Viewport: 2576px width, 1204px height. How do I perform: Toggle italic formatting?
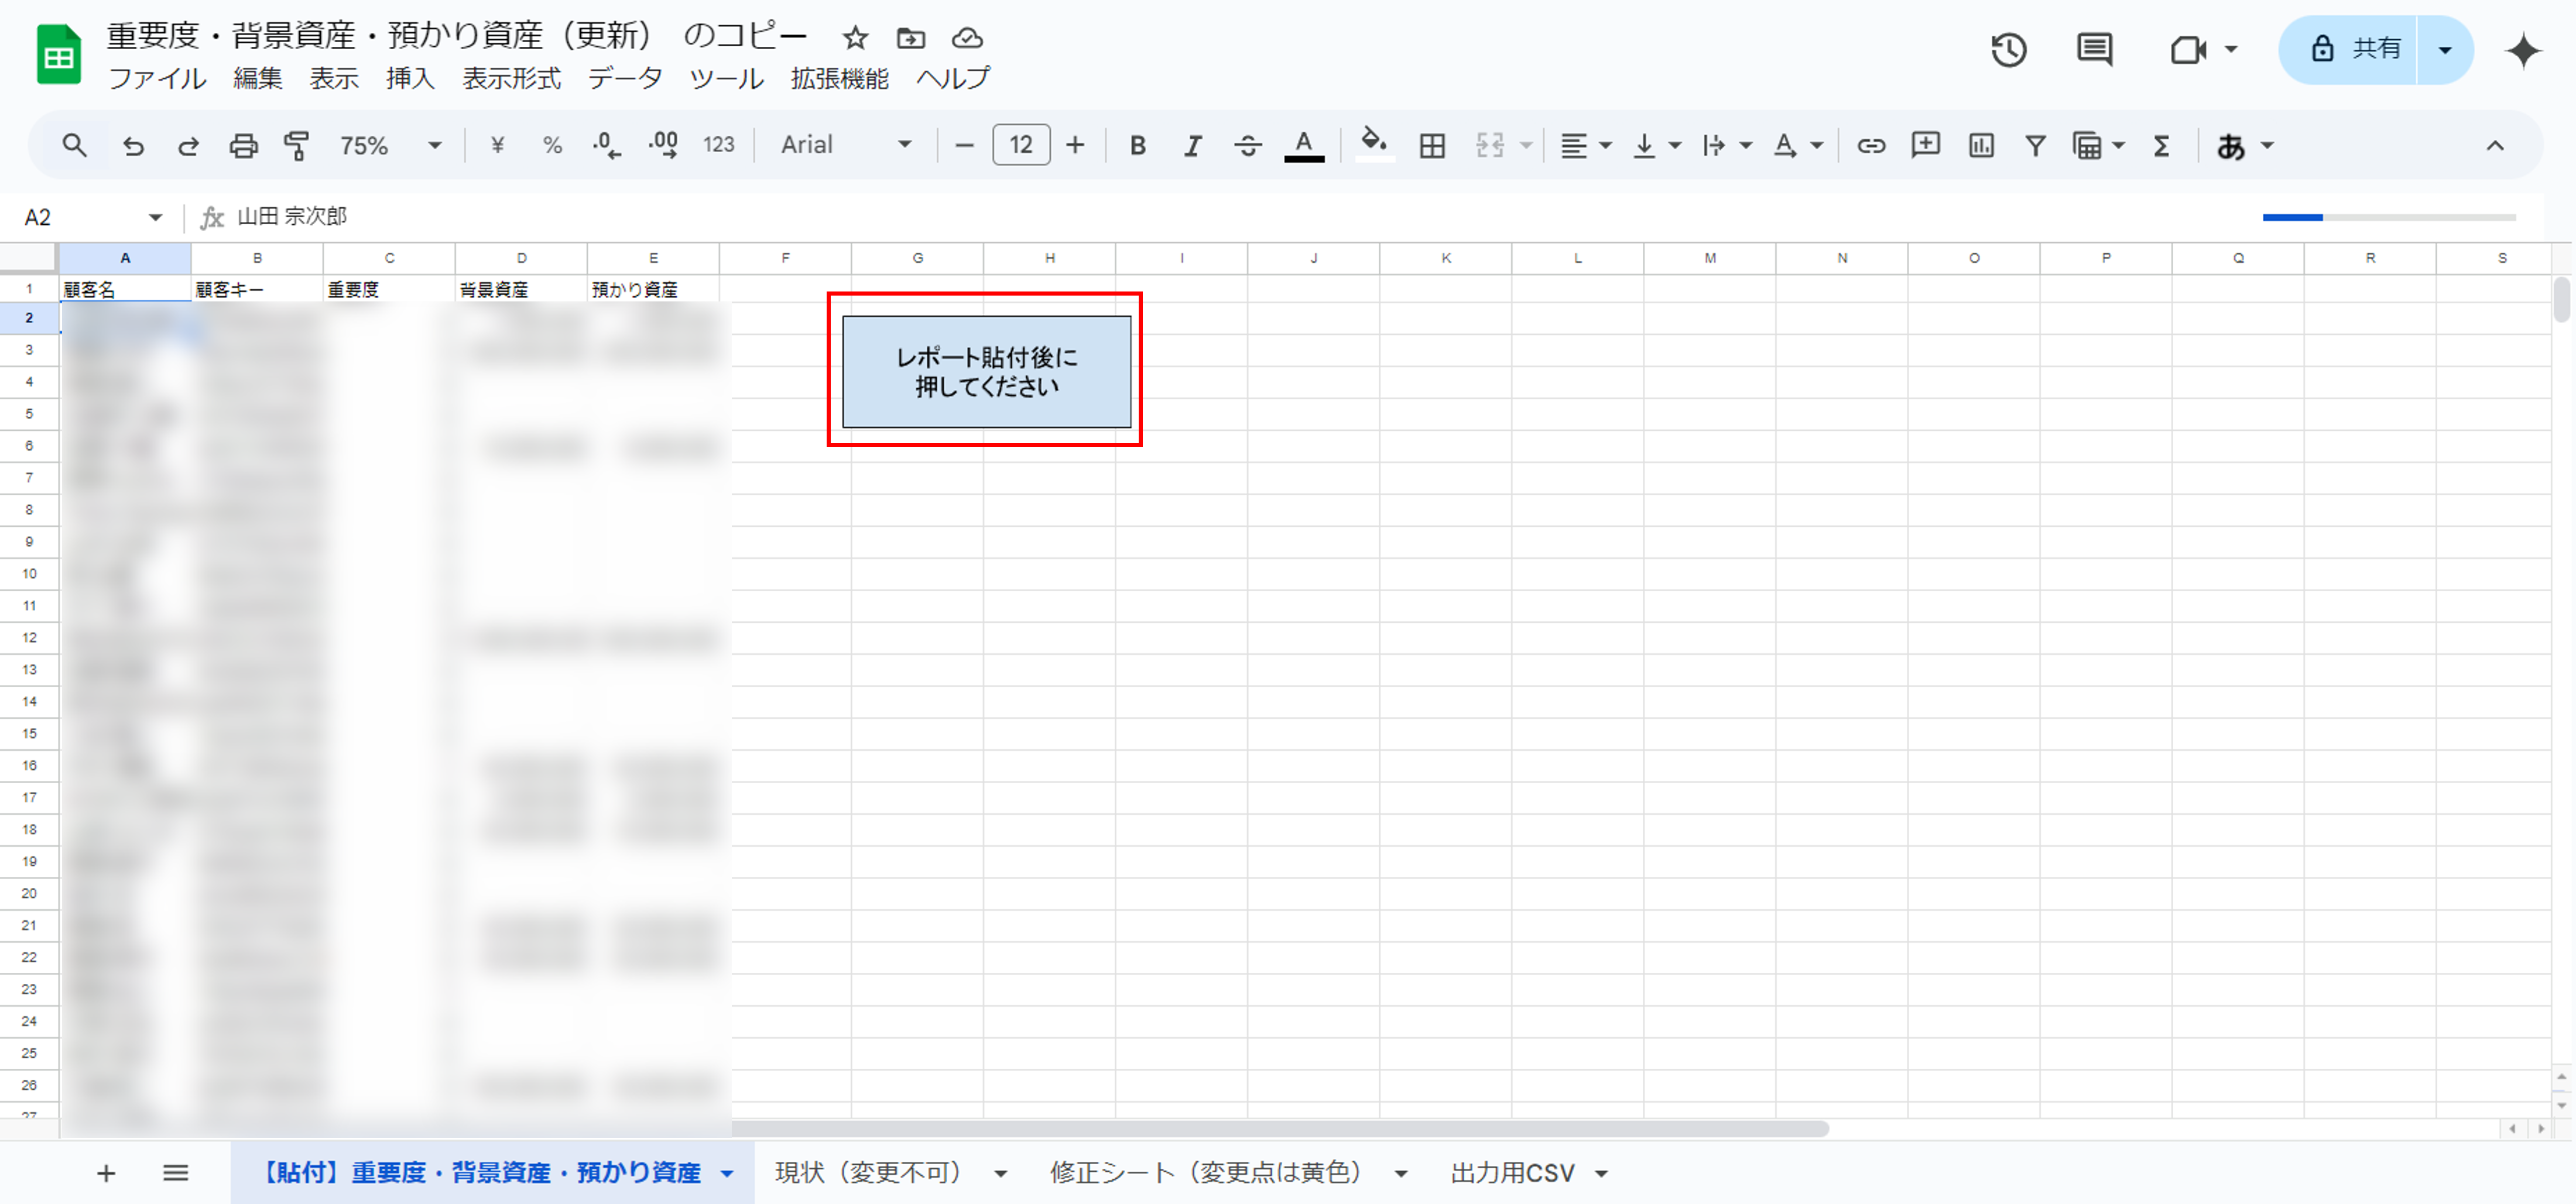click(1192, 146)
